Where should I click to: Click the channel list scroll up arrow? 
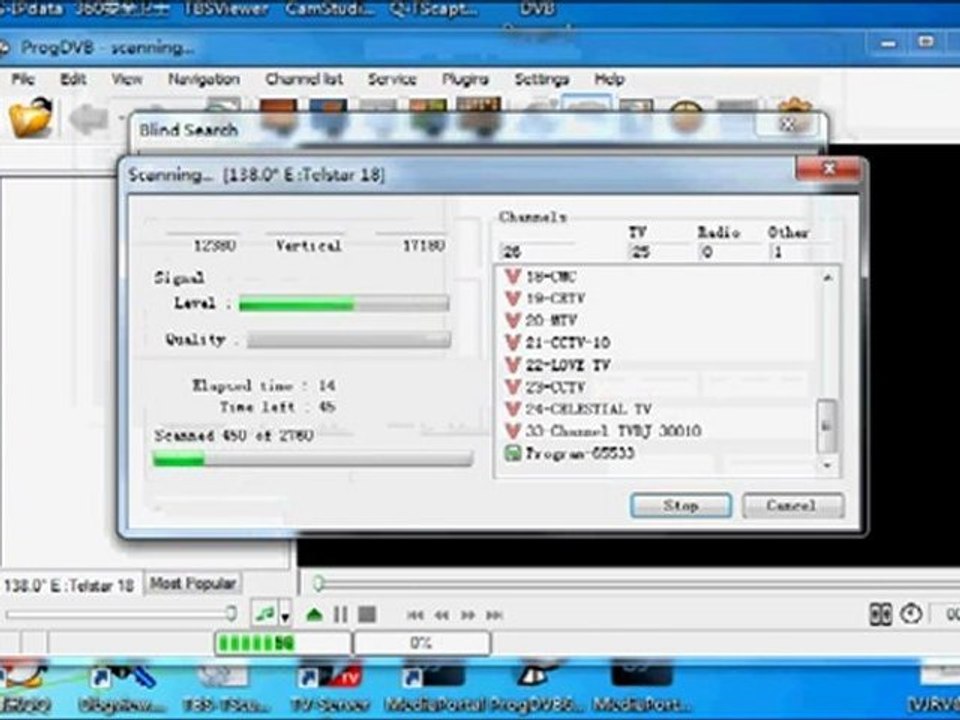coord(828,277)
